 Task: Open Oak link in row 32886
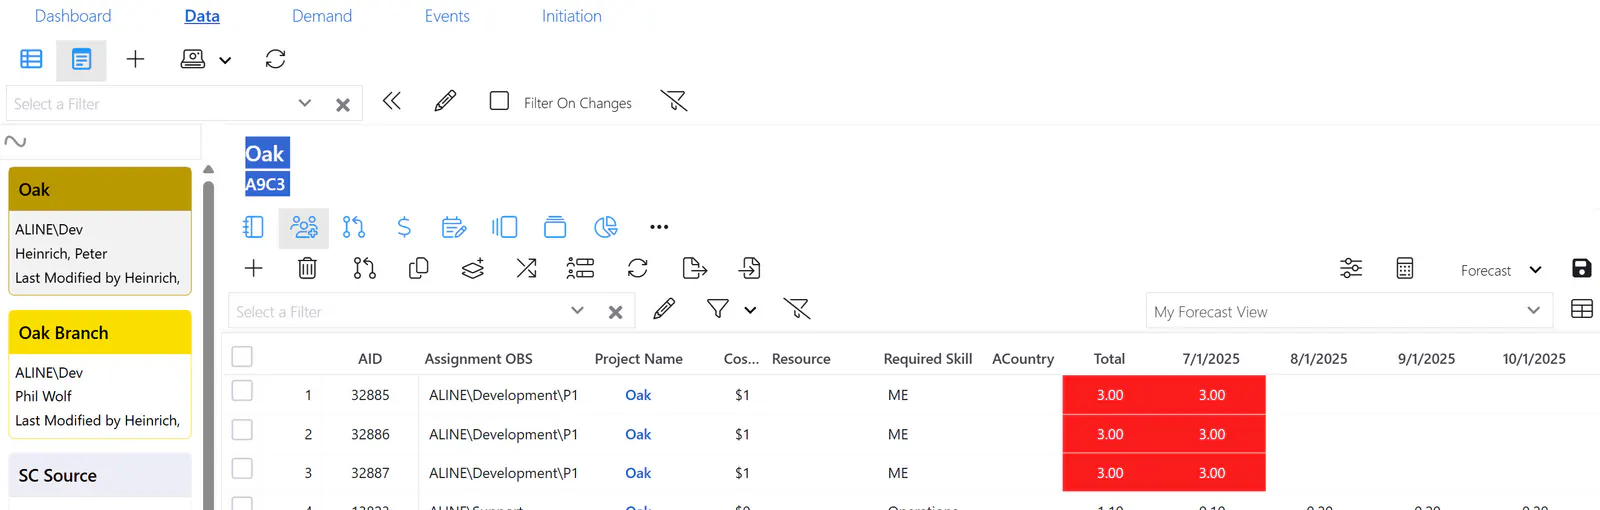(x=638, y=434)
